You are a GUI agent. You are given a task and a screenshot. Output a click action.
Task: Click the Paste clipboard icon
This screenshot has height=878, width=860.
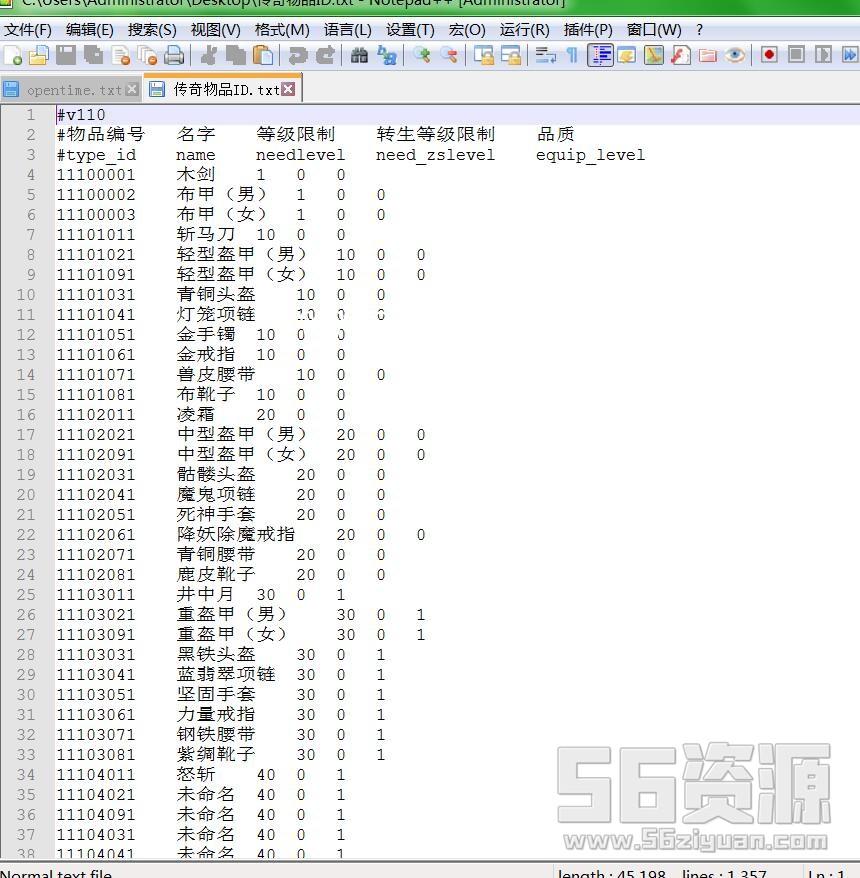(x=263, y=55)
